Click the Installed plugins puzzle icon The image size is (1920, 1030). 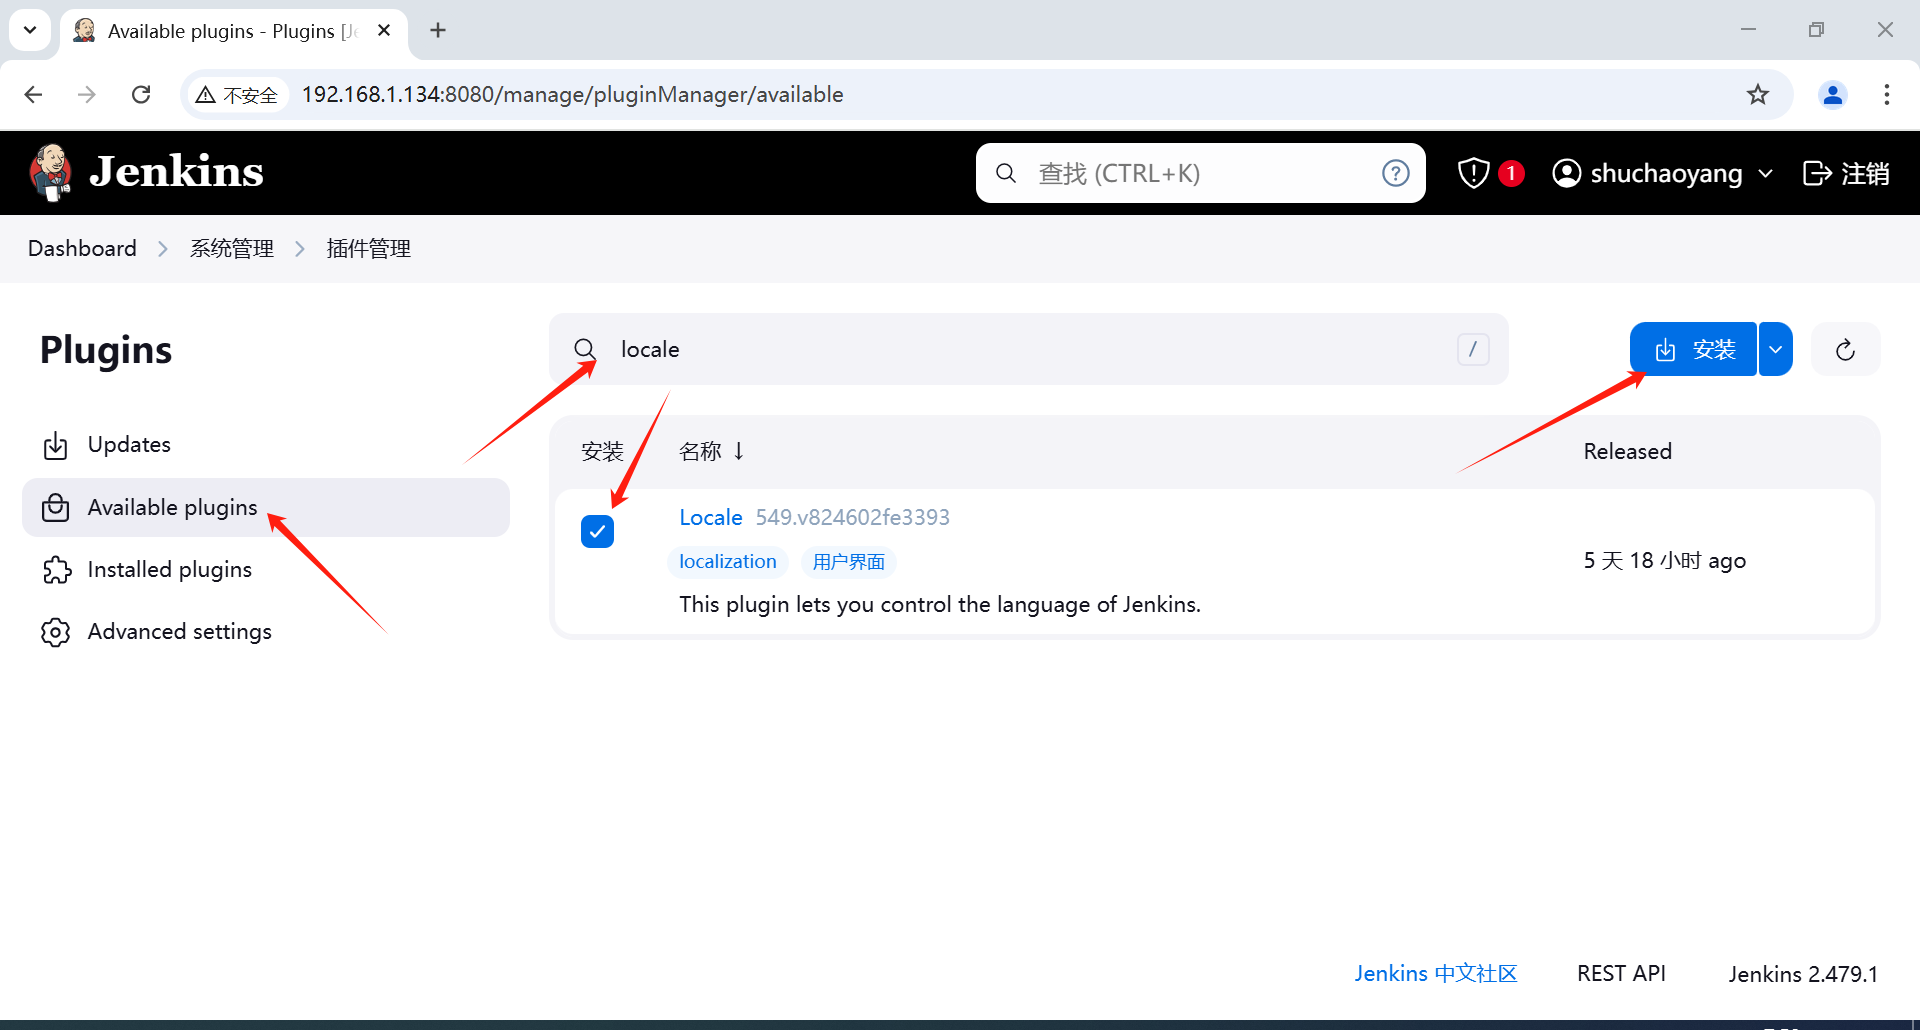56,570
